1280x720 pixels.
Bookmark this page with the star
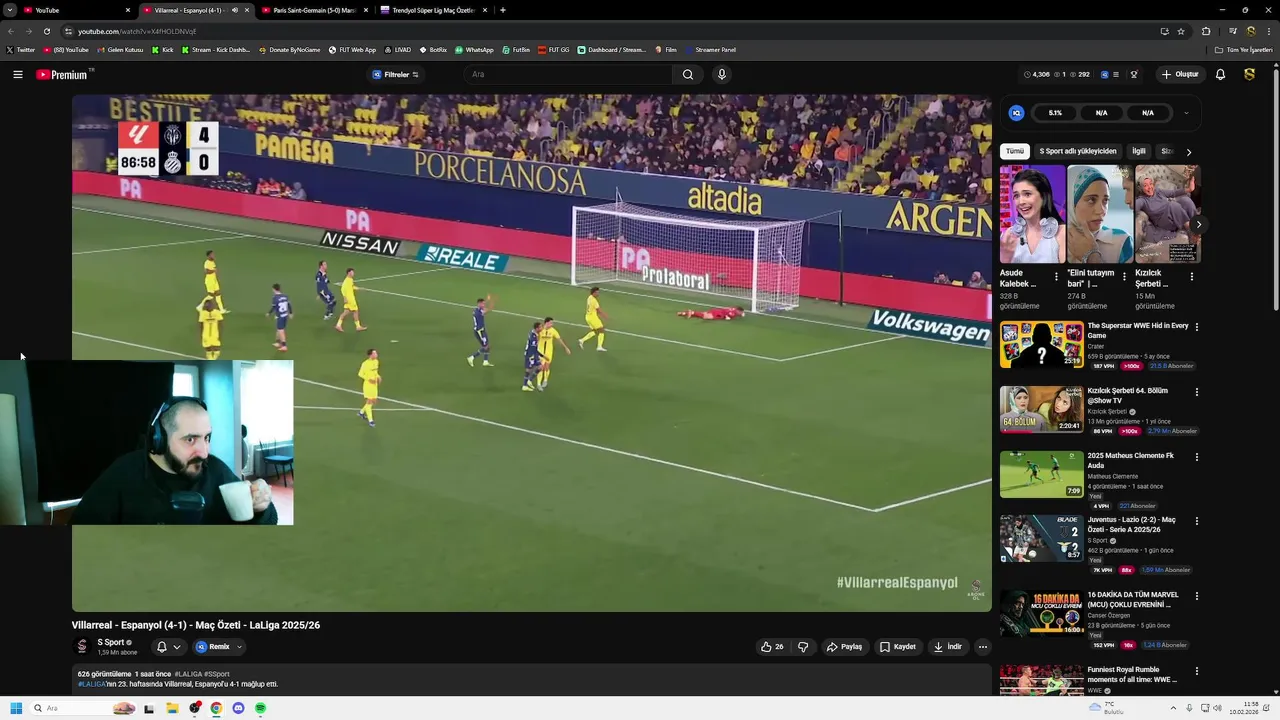(x=1181, y=31)
